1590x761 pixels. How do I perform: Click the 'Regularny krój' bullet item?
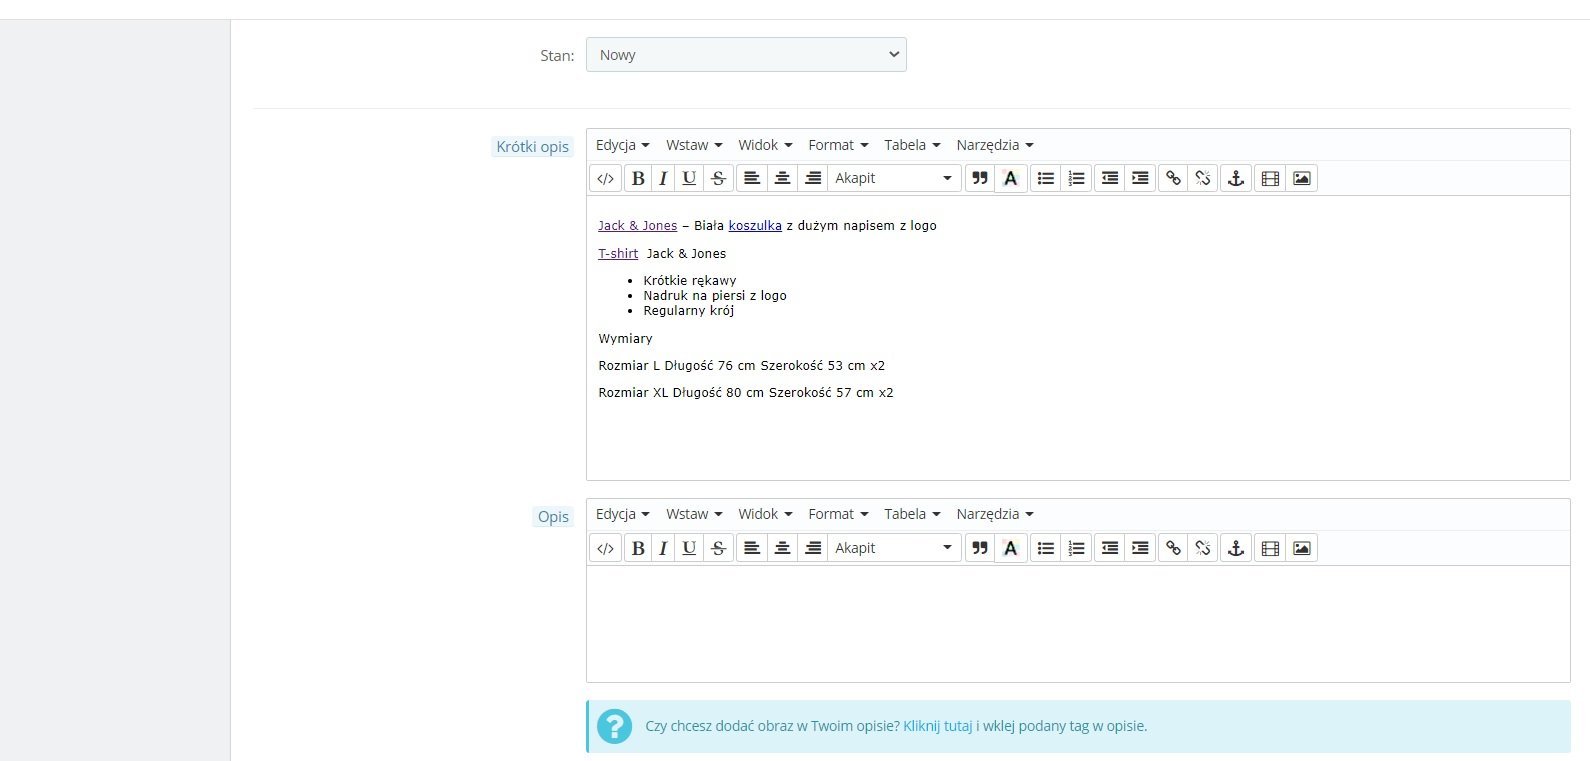tap(689, 311)
